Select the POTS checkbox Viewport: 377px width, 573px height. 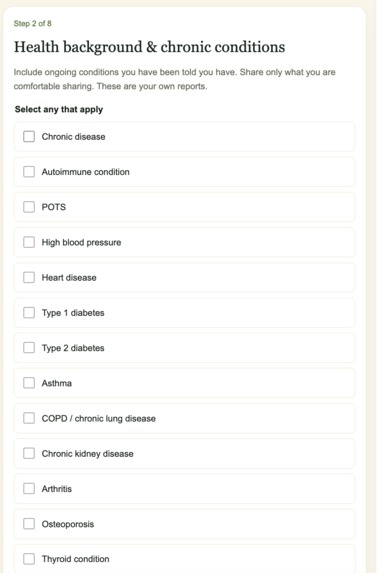tap(29, 207)
